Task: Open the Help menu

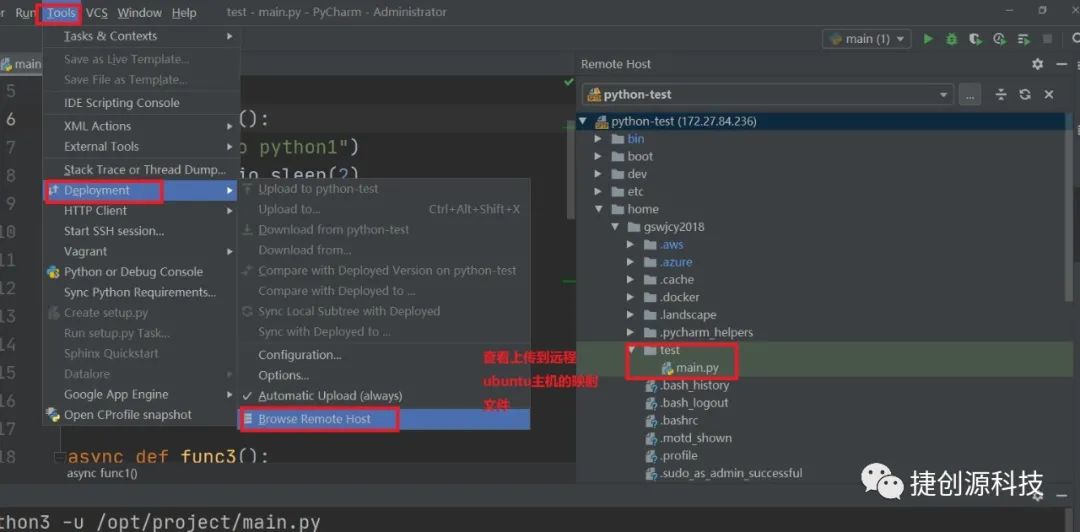Action: tap(184, 12)
